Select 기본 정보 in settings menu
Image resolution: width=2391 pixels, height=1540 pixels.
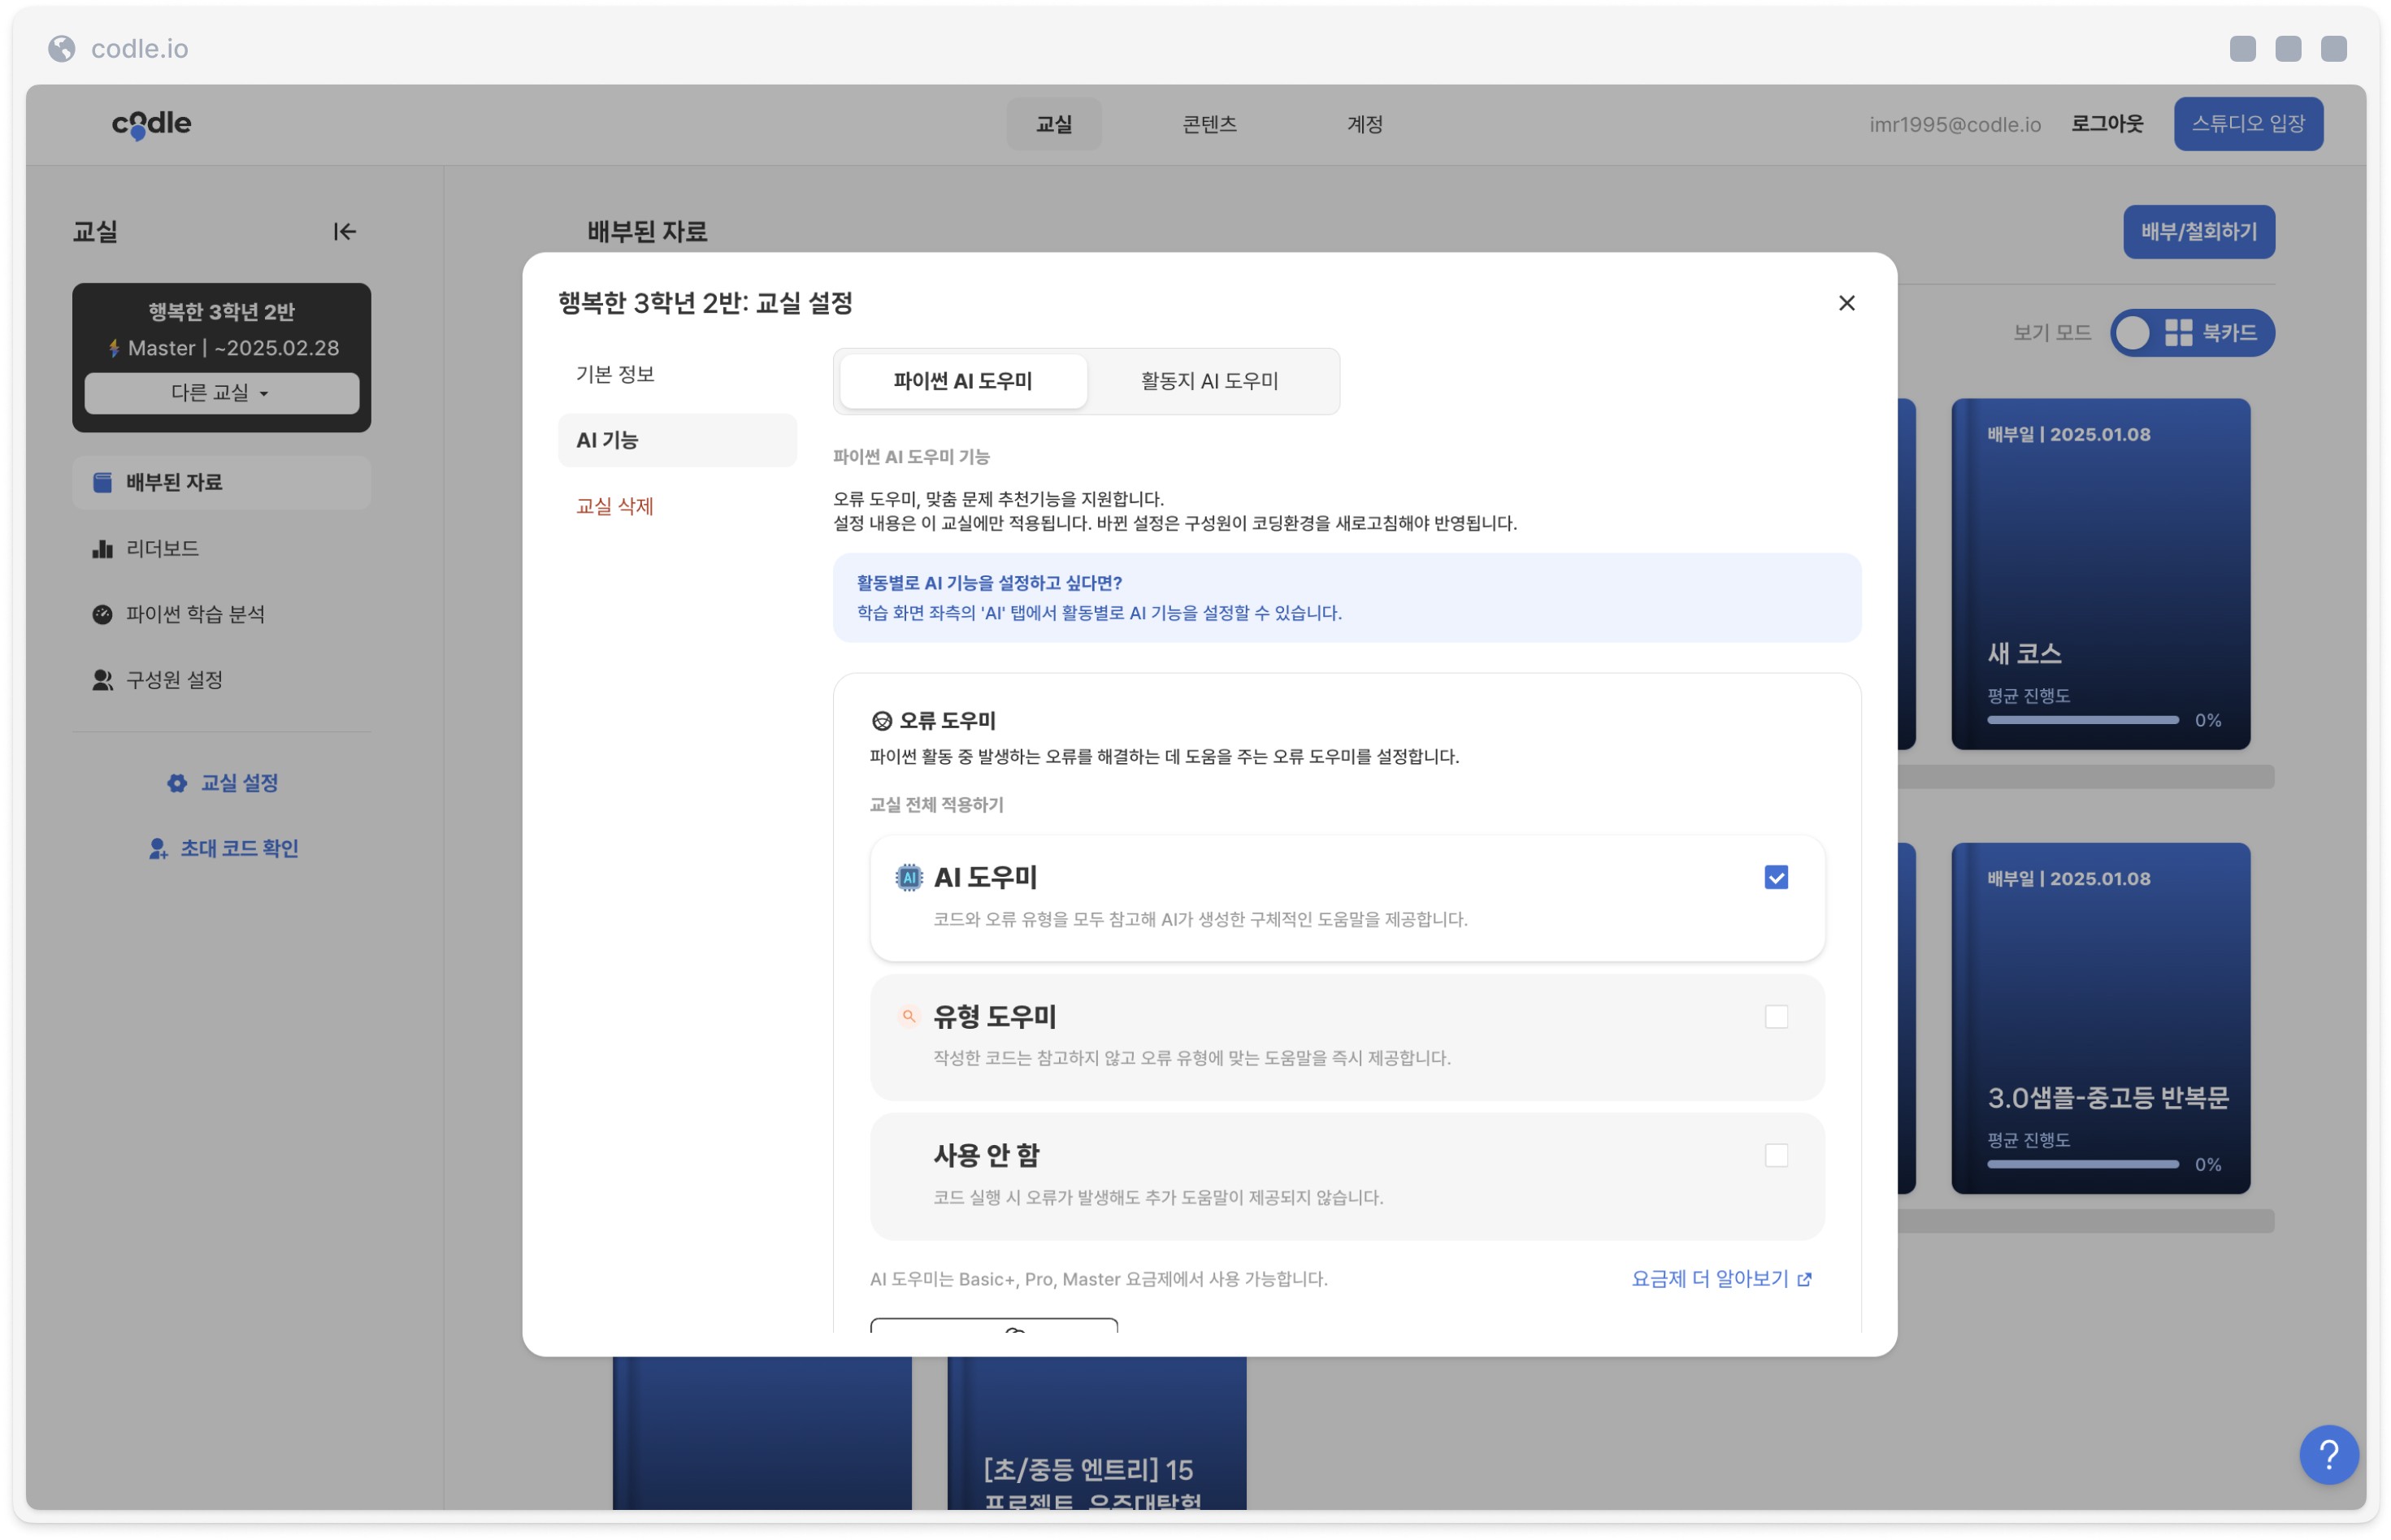pyautogui.click(x=615, y=374)
